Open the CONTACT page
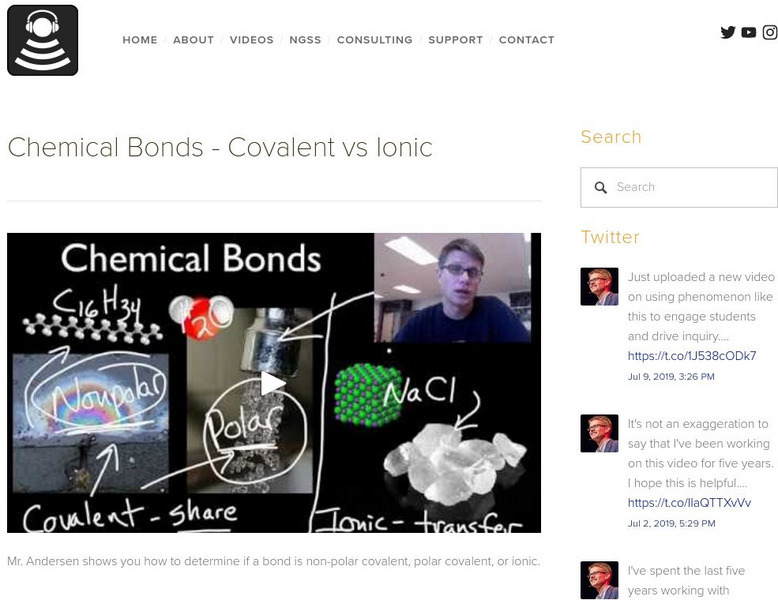This screenshot has width=778, height=600. pos(526,40)
